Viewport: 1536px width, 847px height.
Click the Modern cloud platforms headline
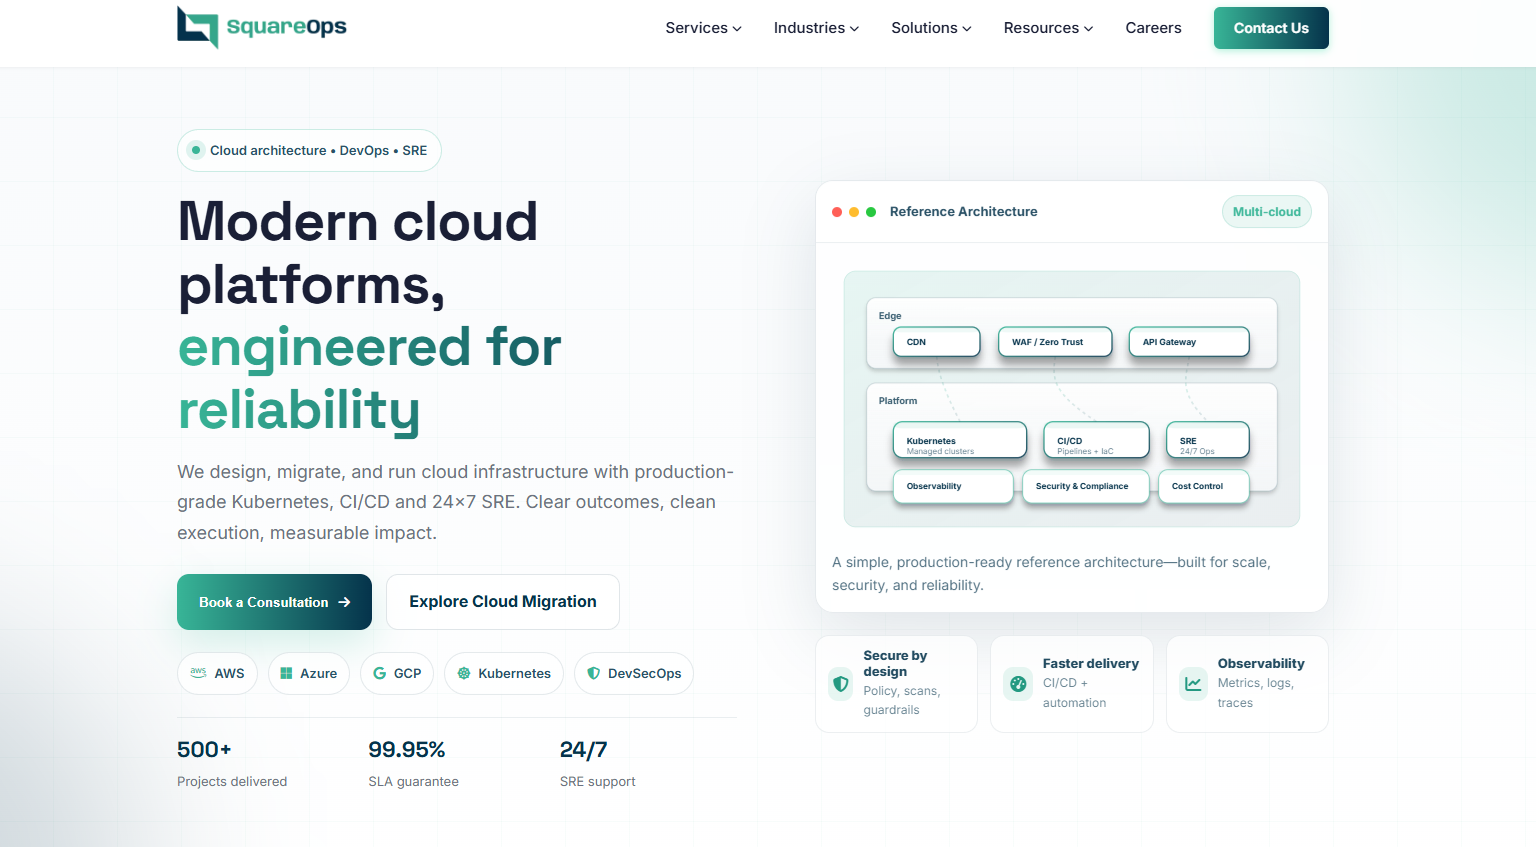[357, 253]
